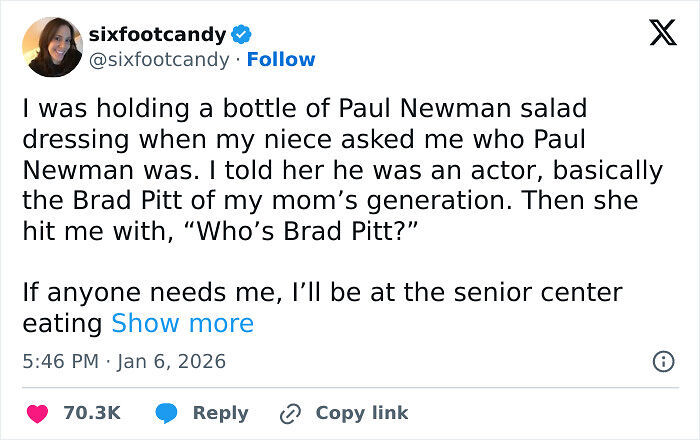Image resolution: width=700 pixels, height=440 pixels.
Task: Follow the sixfootcandy account
Action: 281,59
